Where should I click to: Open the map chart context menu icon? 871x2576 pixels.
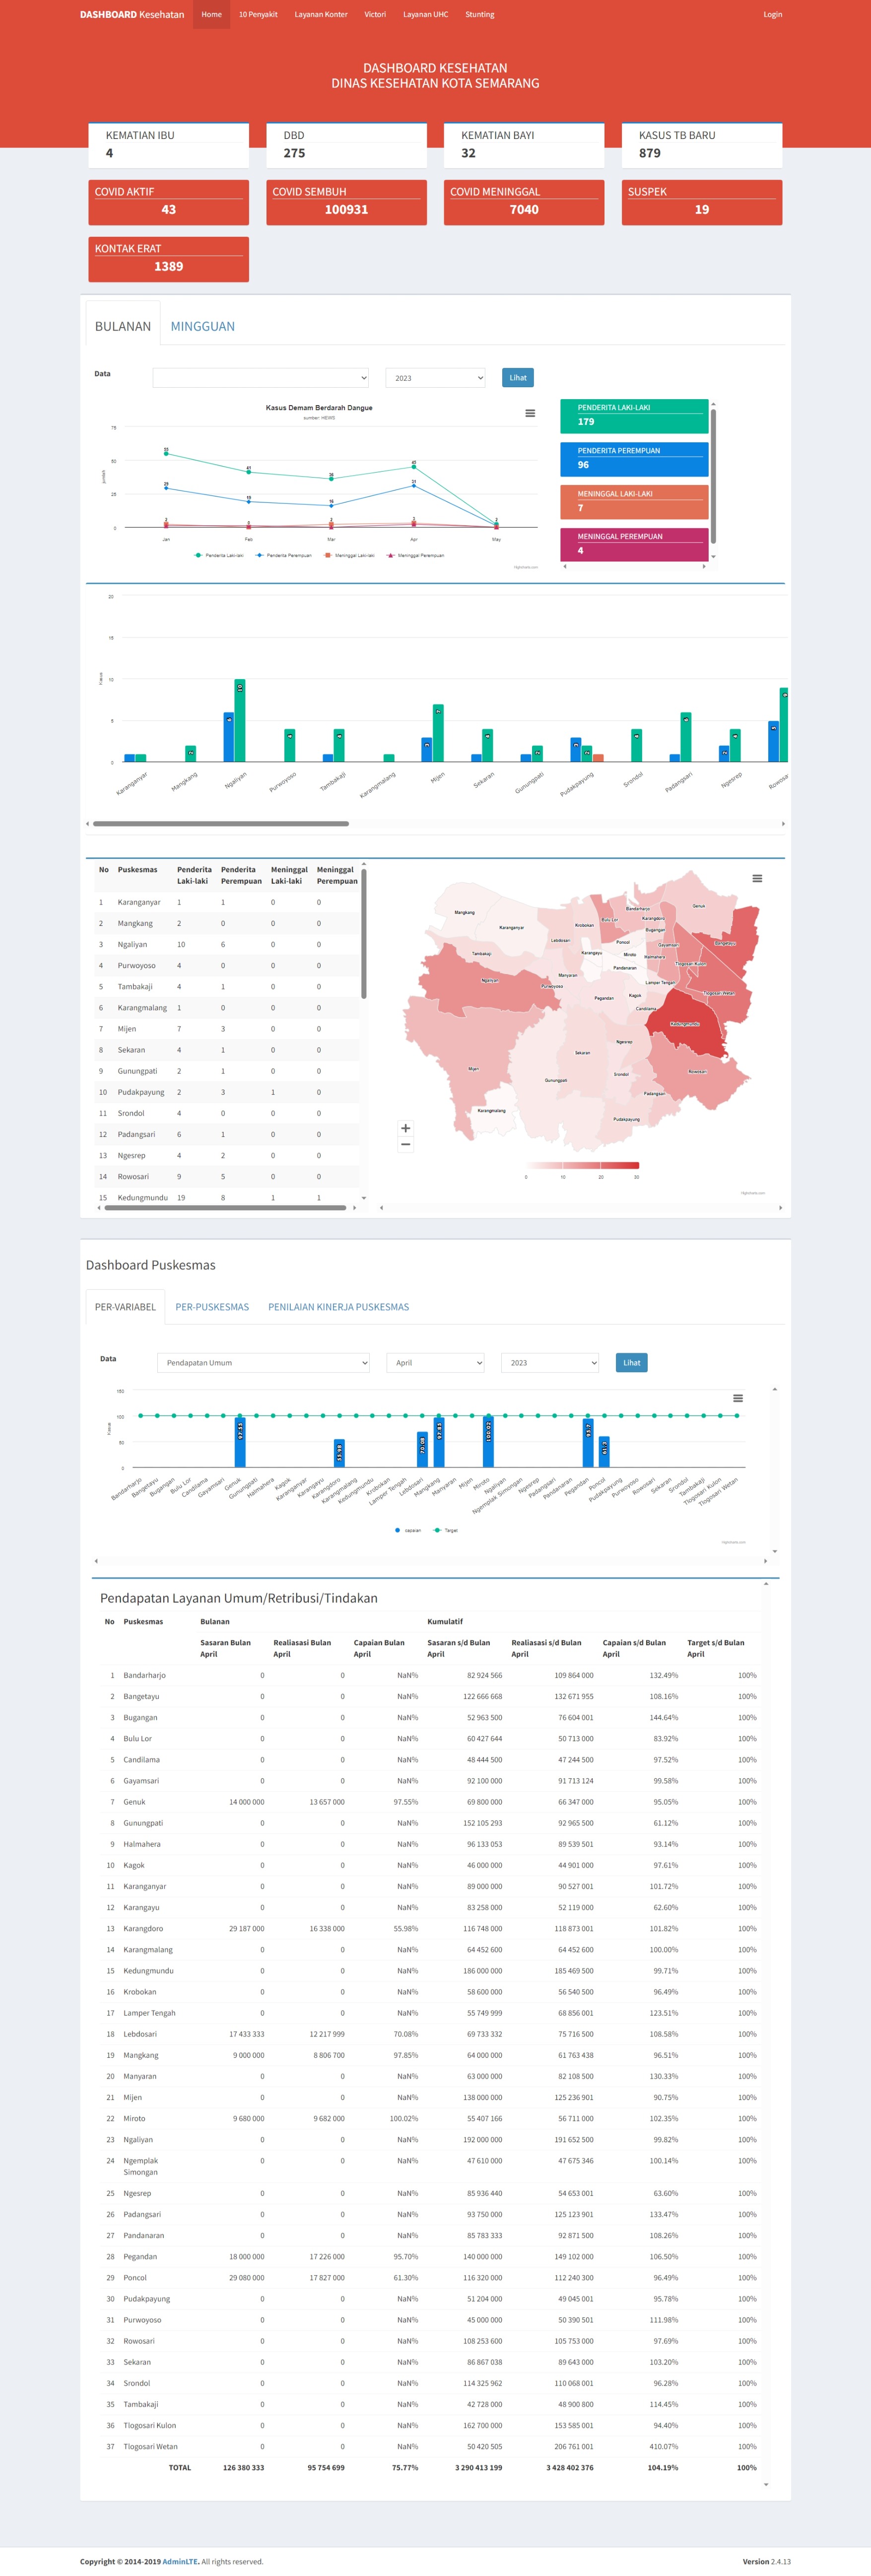coord(757,878)
